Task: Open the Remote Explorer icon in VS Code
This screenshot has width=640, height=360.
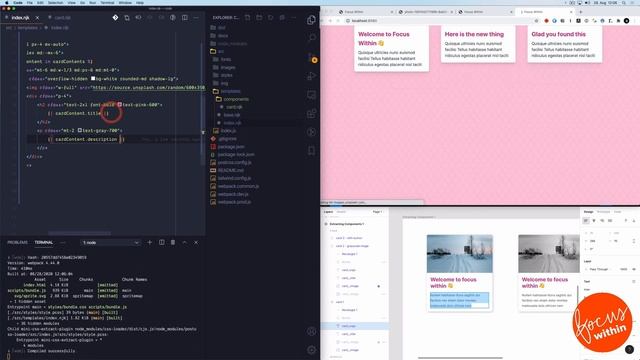Action: pos(311,95)
